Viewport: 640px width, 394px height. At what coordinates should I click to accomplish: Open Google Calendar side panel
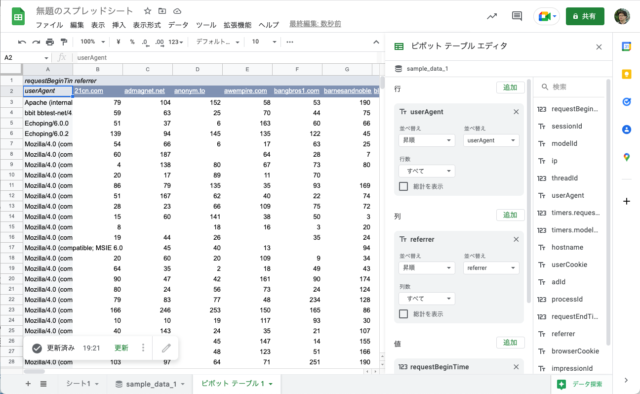point(627,47)
